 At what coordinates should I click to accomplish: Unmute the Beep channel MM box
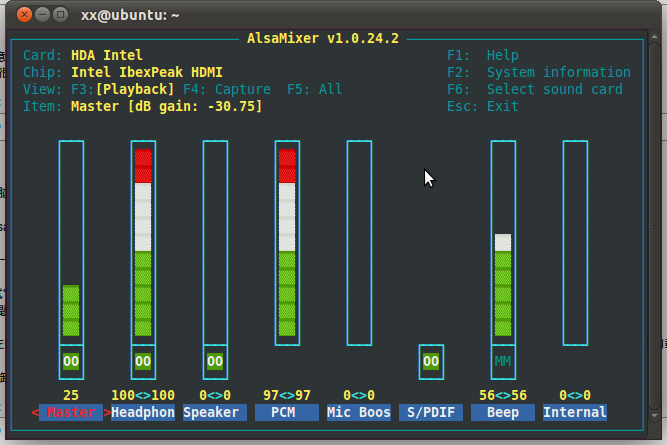point(503,362)
